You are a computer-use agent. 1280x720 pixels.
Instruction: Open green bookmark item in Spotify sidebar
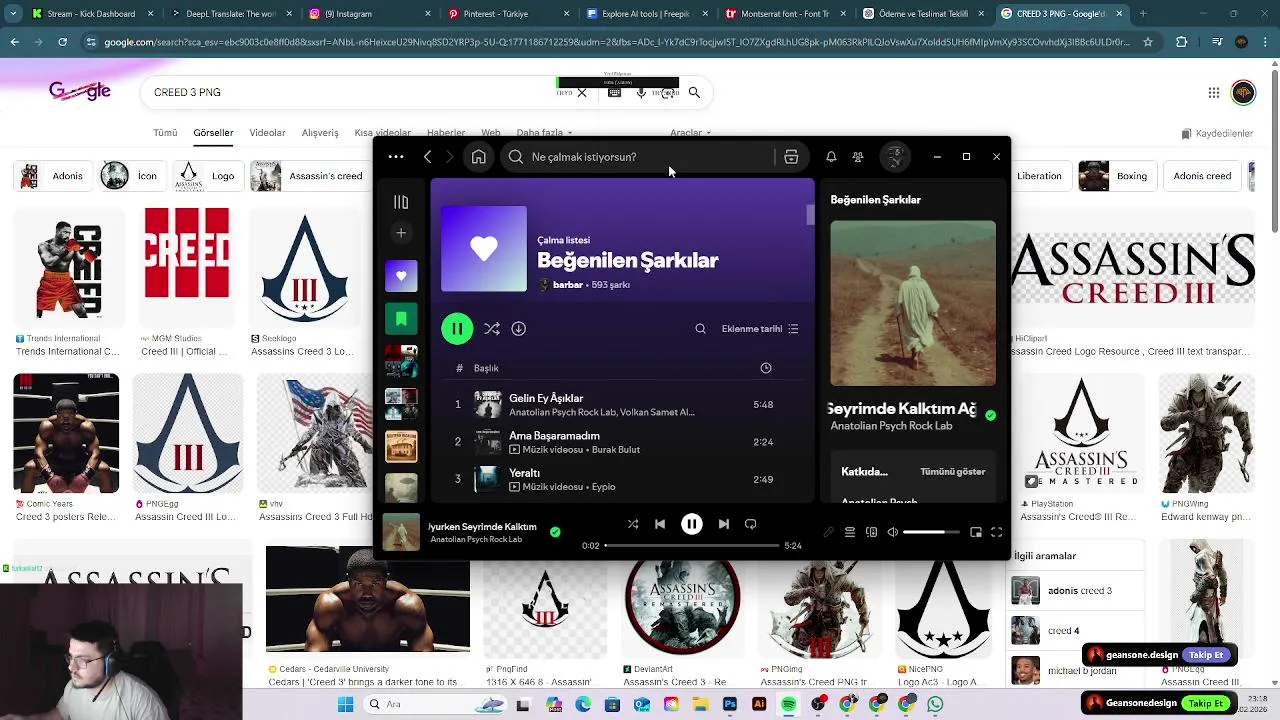click(x=401, y=319)
